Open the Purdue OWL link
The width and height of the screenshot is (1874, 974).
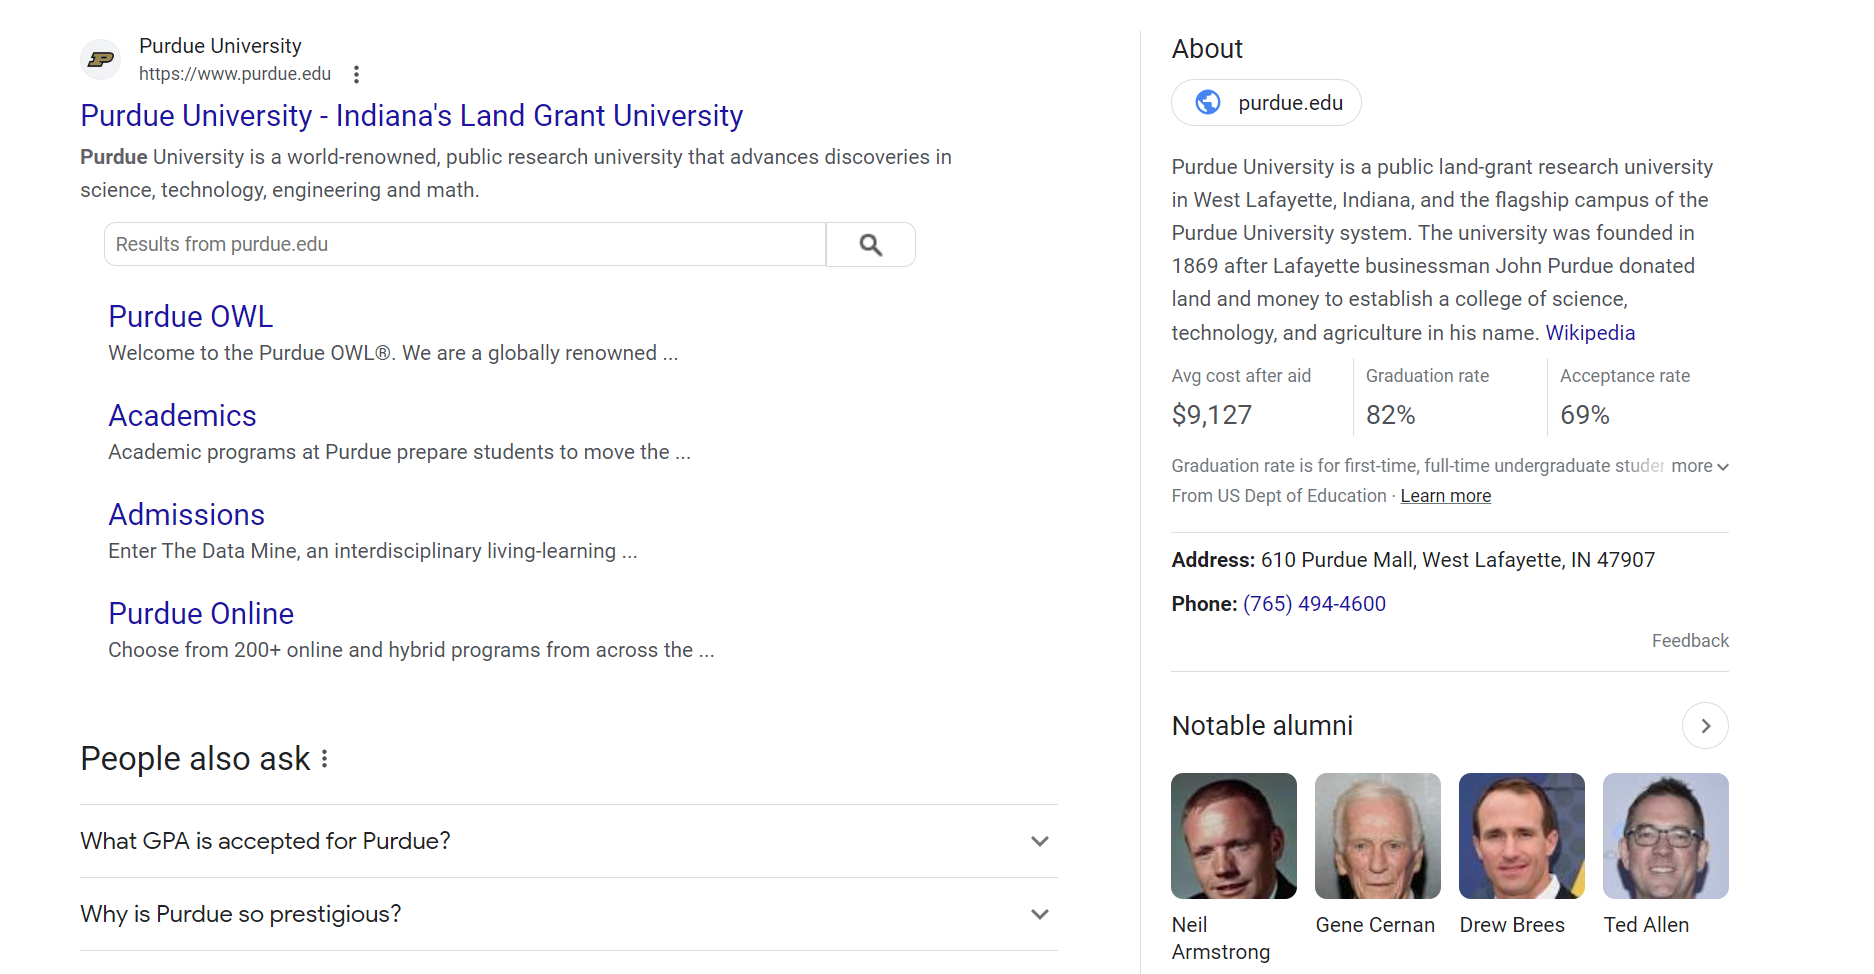pyautogui.click(x=190, y=316)
